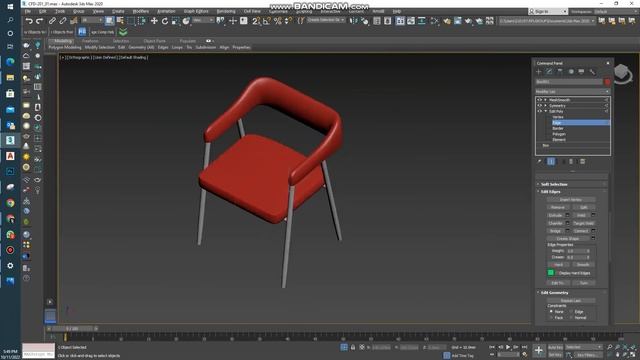
Task: Select the Select and Link tool
Action: [x=52, y=21]
